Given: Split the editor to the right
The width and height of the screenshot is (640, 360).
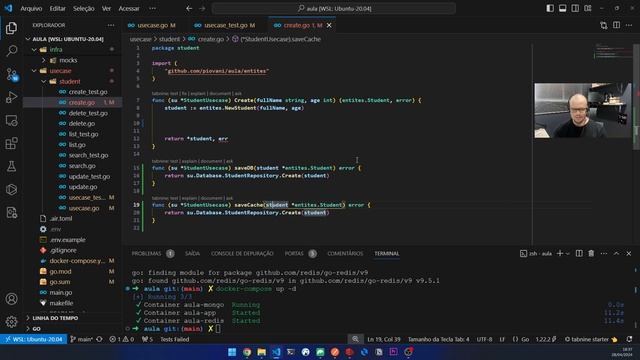Looking at the screenshot, I should pyautogui.click(x=616, y=25).
